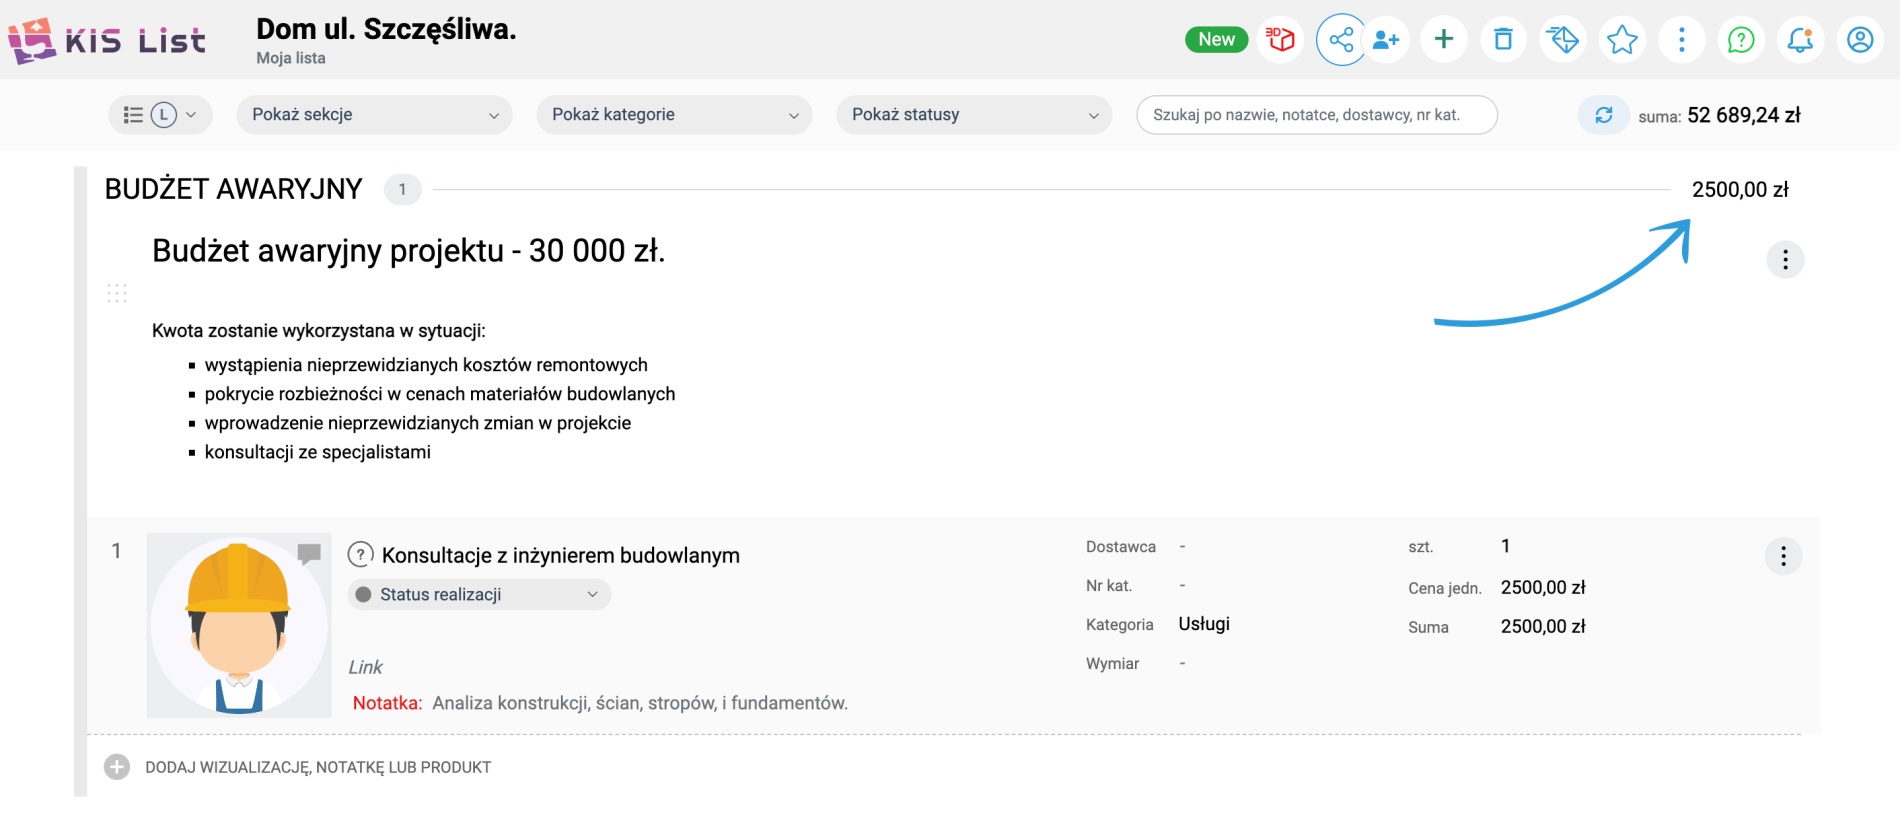
Task: Open options menu for Konsultacje product row
Action: click(1783, 556)
